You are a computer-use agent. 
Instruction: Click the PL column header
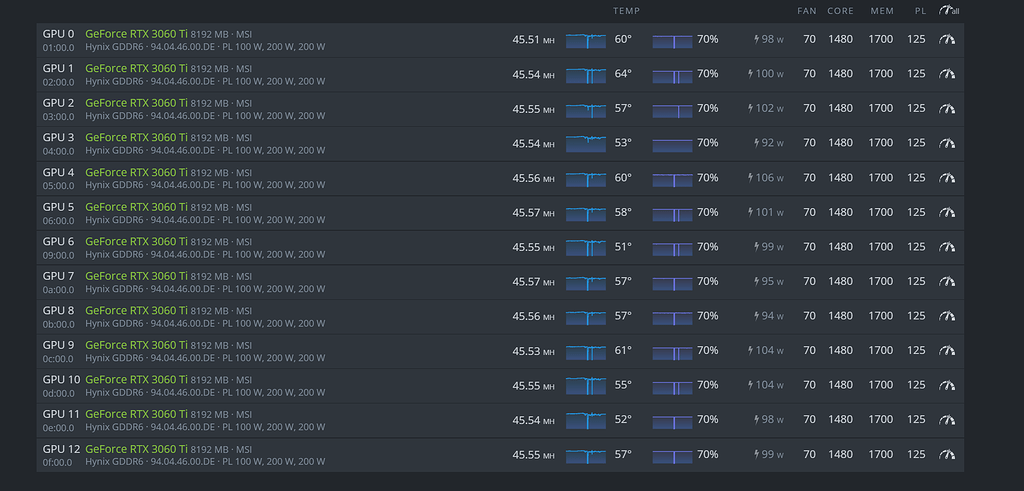point(920,11)
